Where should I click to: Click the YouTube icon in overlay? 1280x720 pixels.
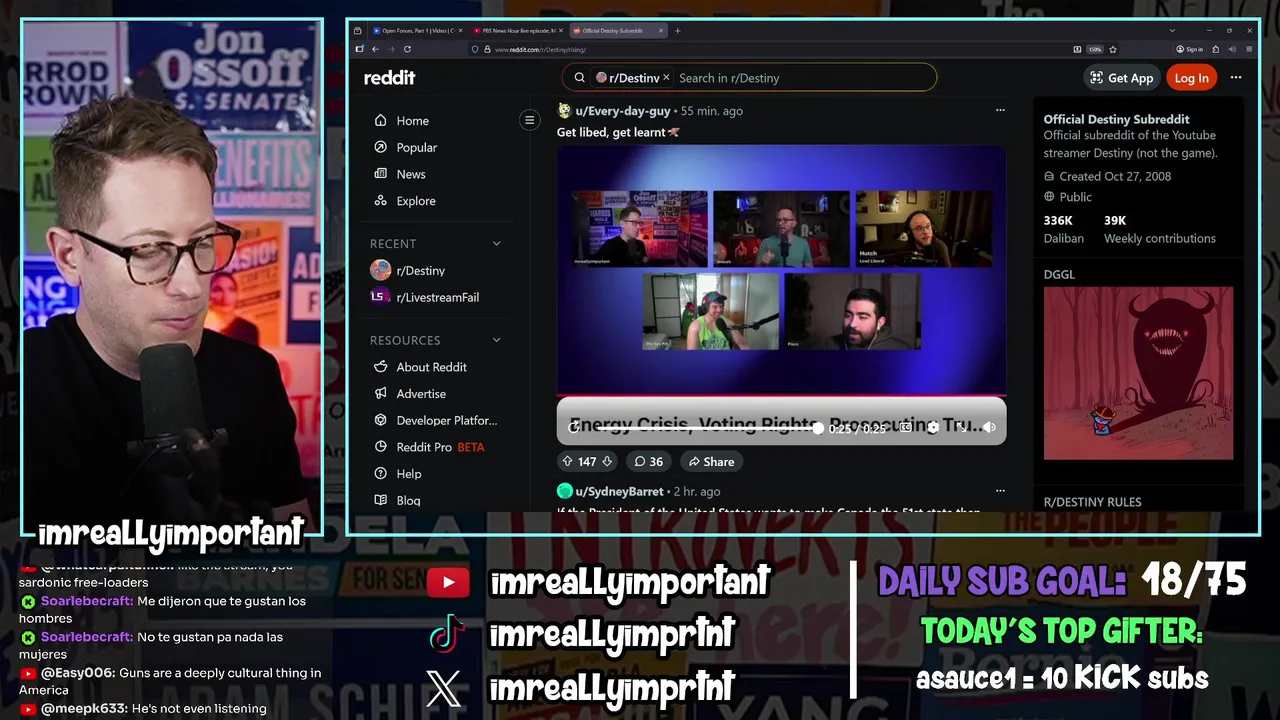point(447,582)
